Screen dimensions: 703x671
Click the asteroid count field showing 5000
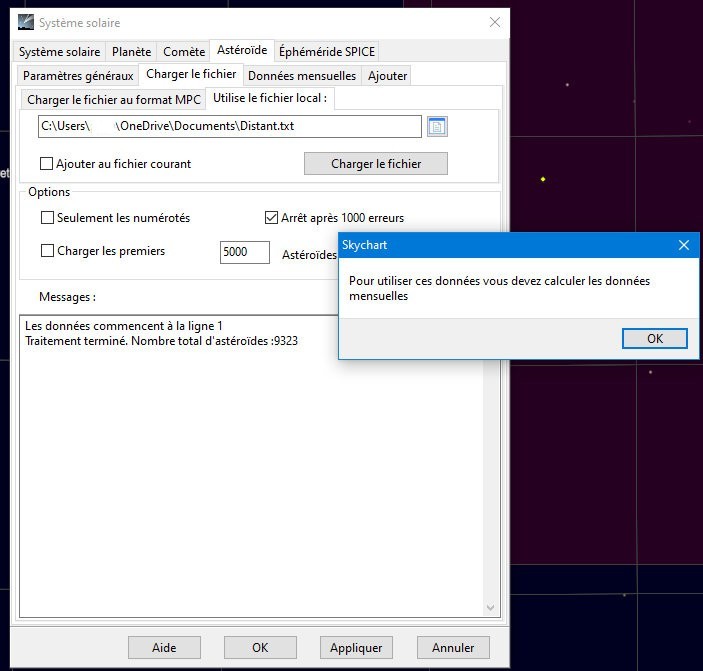coord(245,252)
